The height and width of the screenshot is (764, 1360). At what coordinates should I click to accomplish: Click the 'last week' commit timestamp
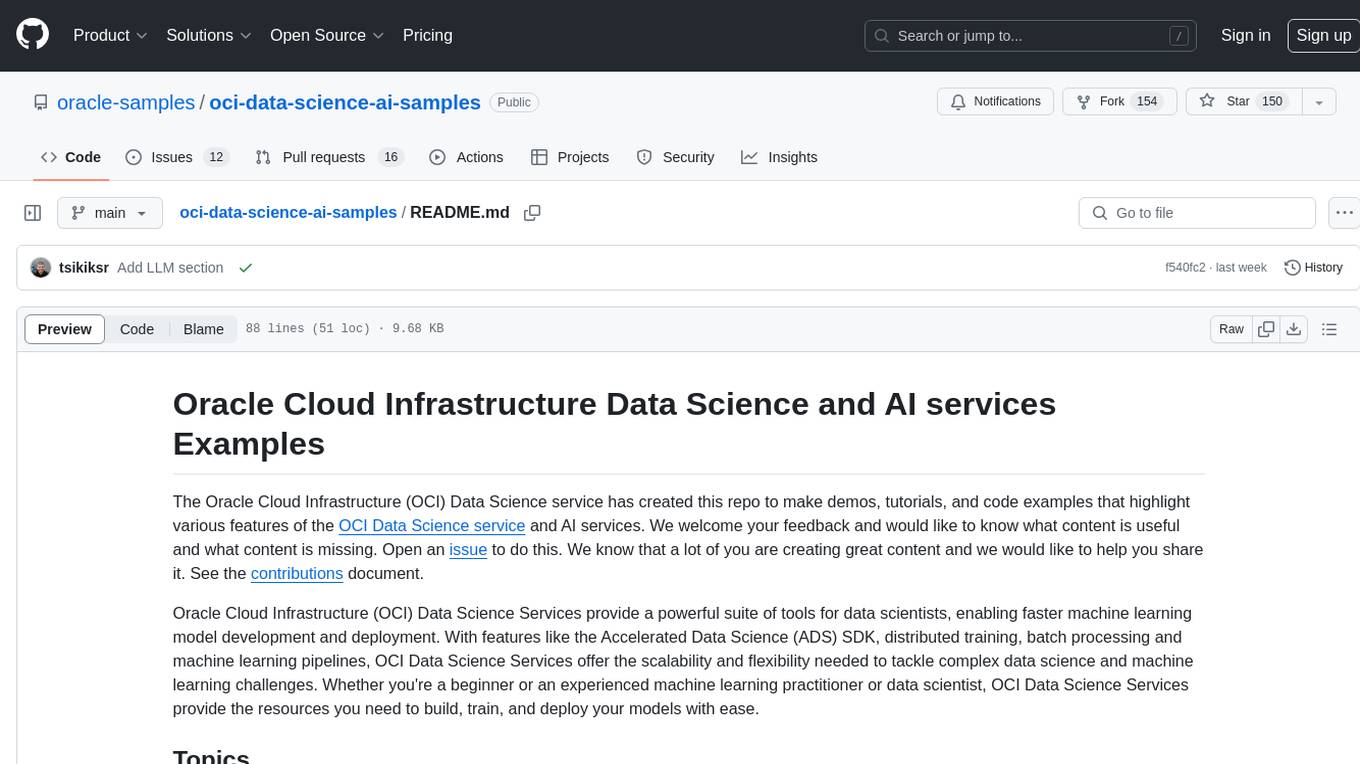1241,268
